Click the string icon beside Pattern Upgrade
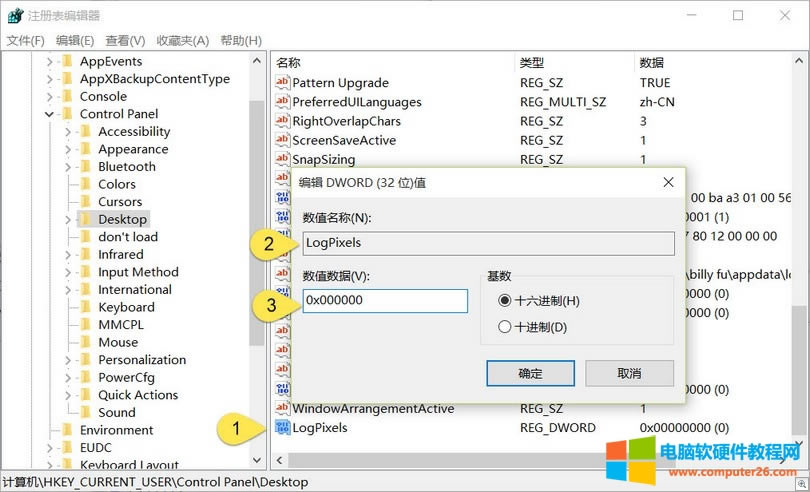Image resolution: width=810 pixels, height=492 pixels. (x=282, y=83)
